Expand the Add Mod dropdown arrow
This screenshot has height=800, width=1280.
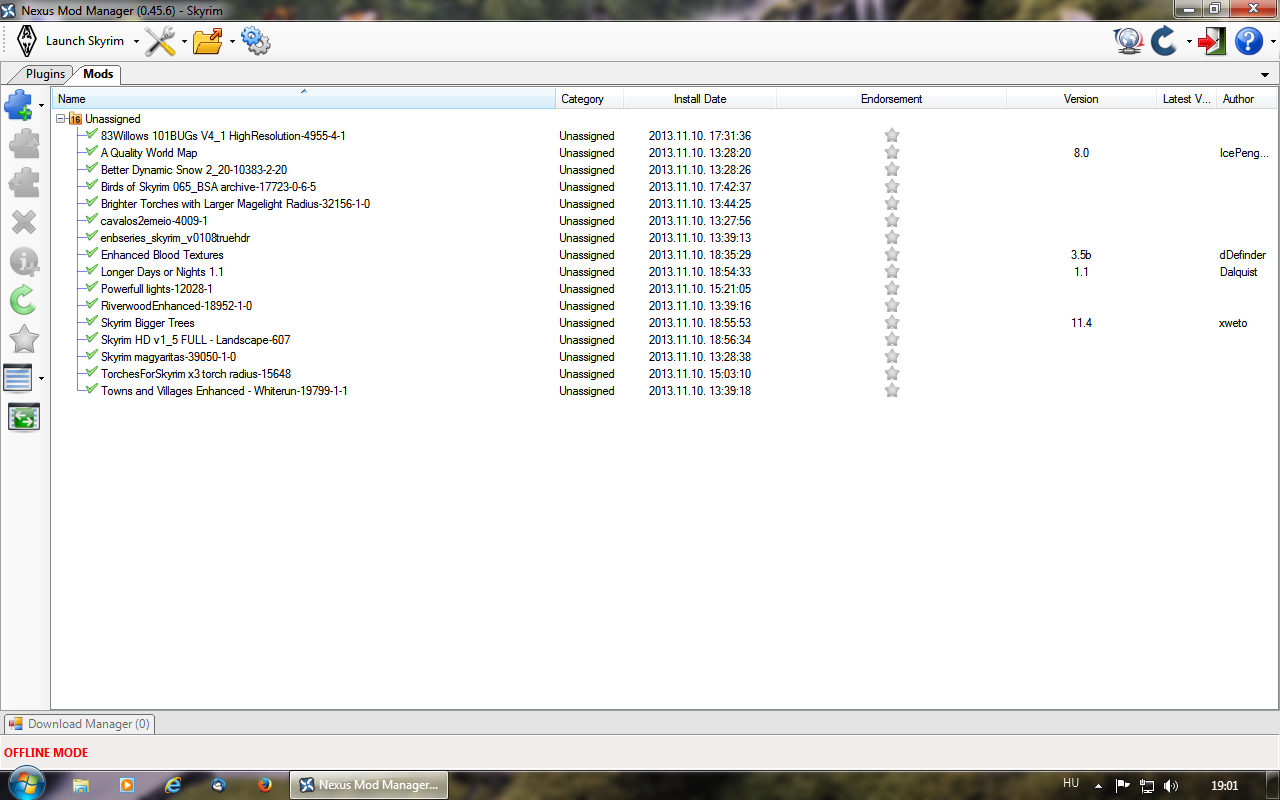42,104
